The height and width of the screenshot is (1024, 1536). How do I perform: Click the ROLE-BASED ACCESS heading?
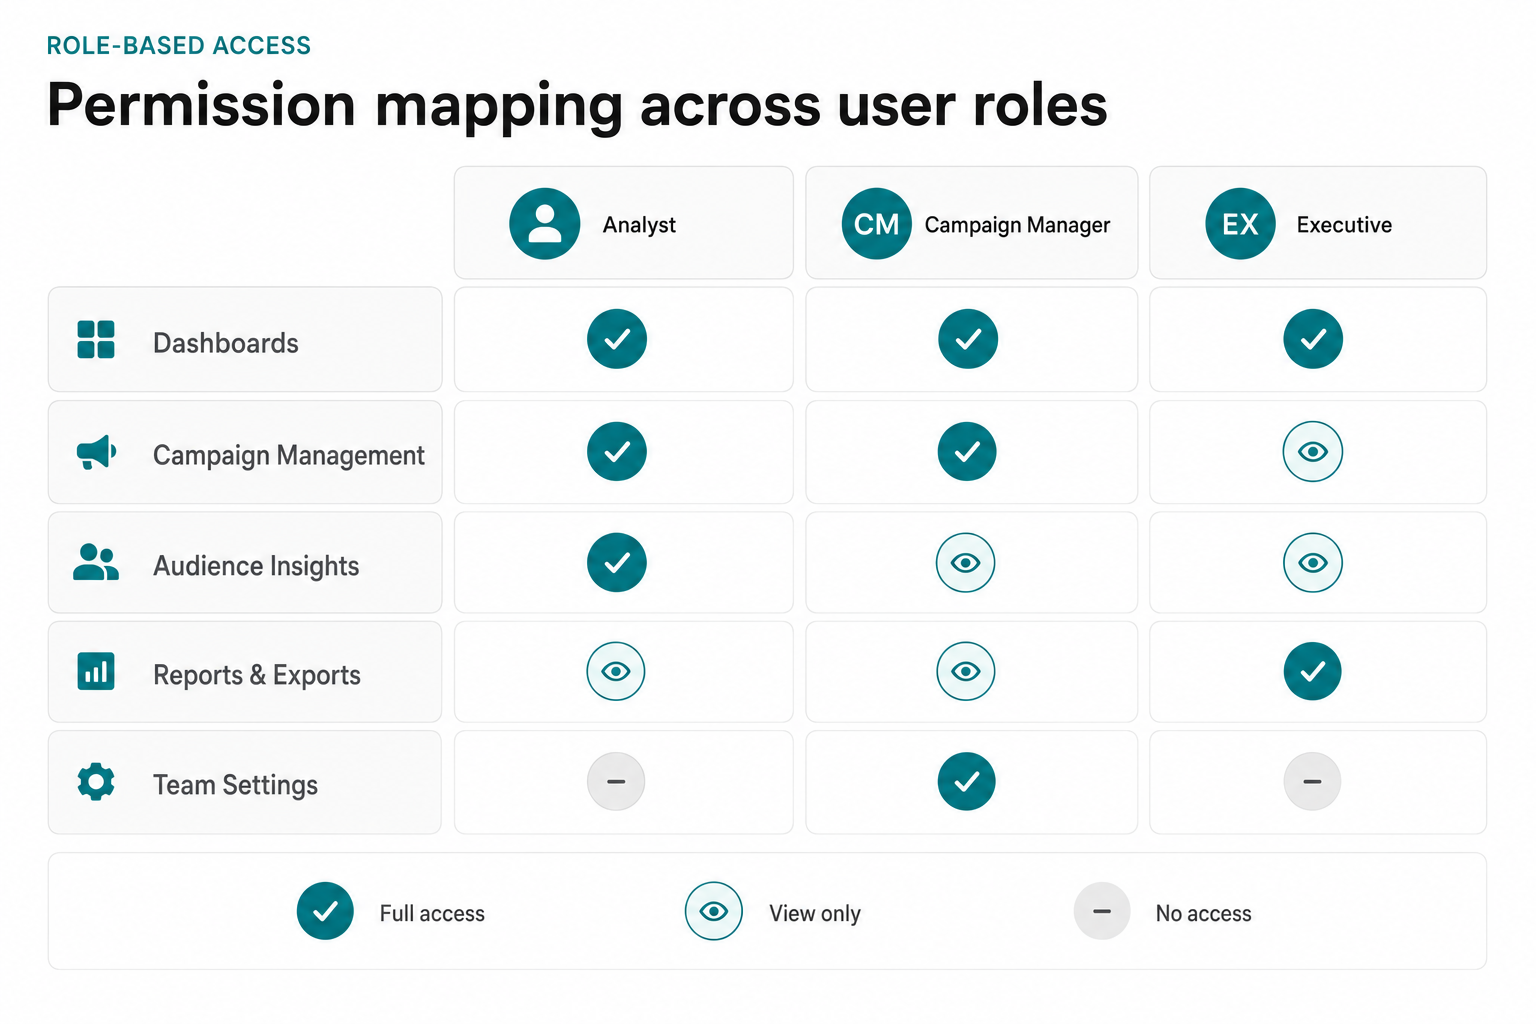click(x=179, y=46)
